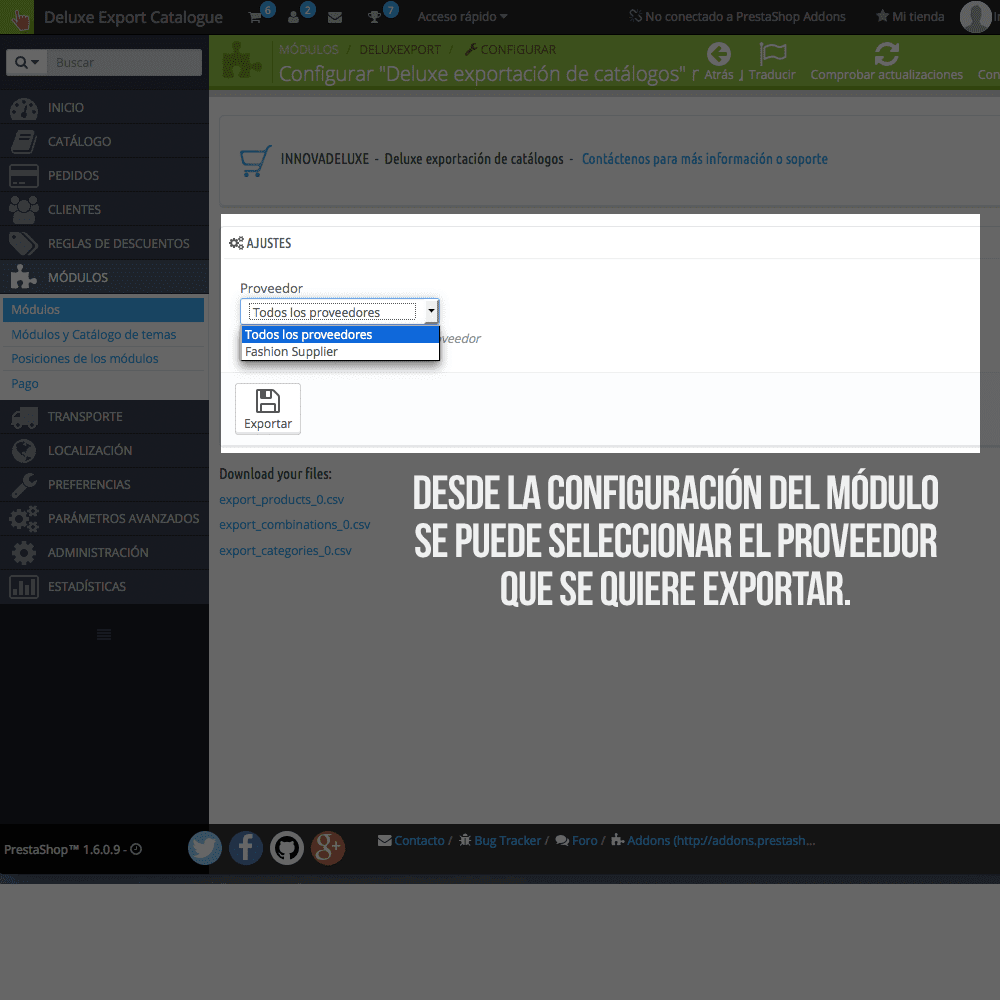Open the shopping cart orders notification icon
The height and width of the screenshot is (1000, 1000).
coord(255,17)
